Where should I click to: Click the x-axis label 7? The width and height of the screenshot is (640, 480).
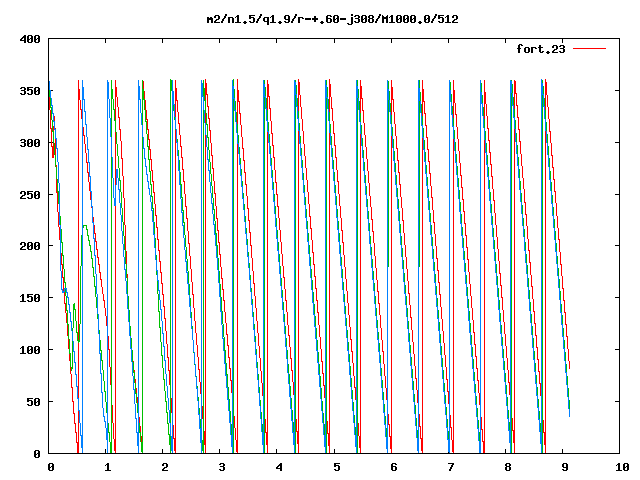tap(451, 467)
